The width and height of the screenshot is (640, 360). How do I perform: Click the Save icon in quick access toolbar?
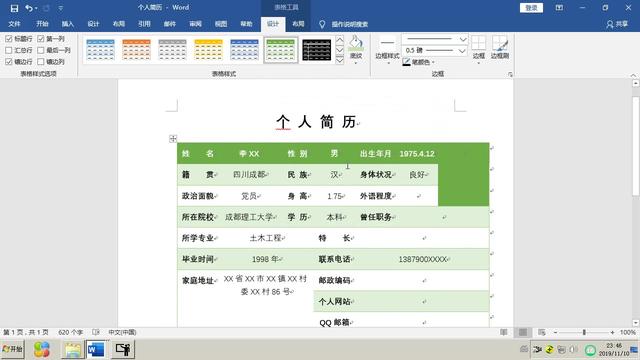point(14,8)
